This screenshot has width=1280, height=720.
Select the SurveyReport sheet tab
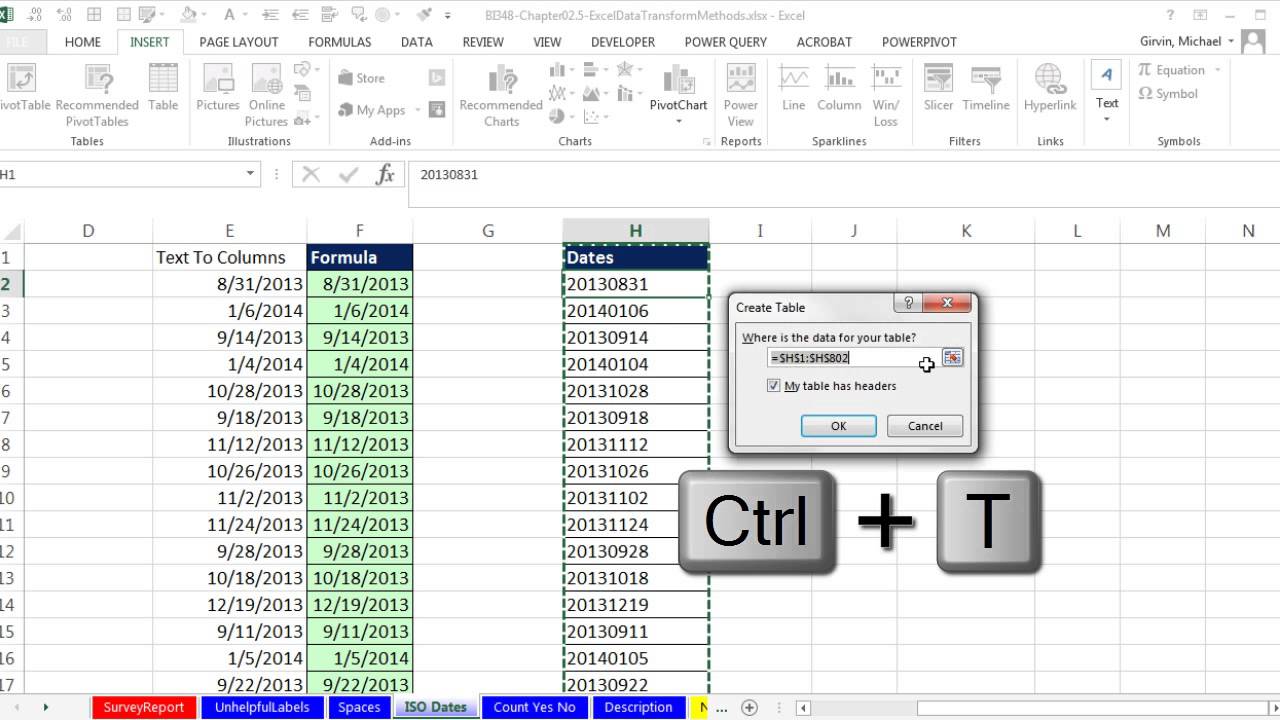(x=143, y=707)
